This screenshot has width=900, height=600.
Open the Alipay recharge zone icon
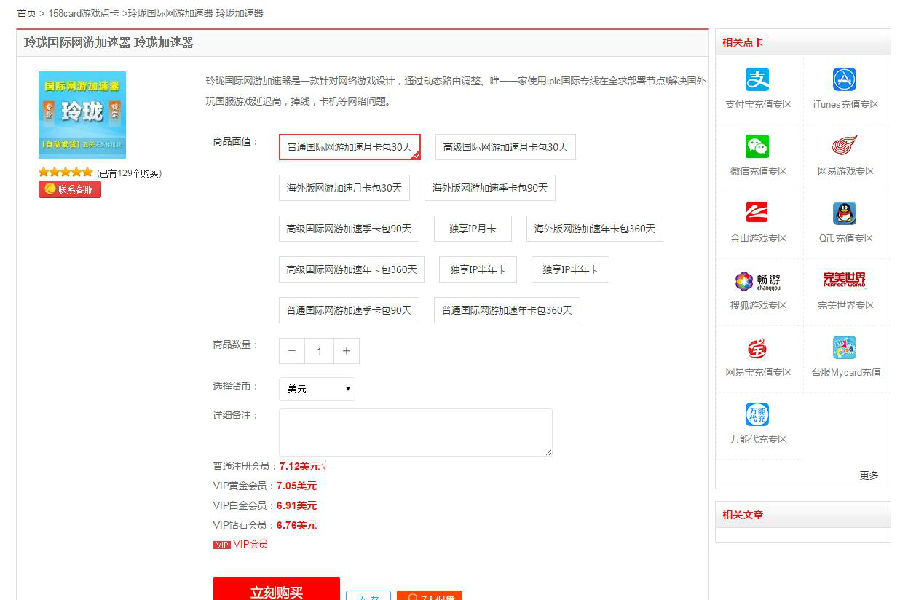pyautogui.click(x=757, y=79)
